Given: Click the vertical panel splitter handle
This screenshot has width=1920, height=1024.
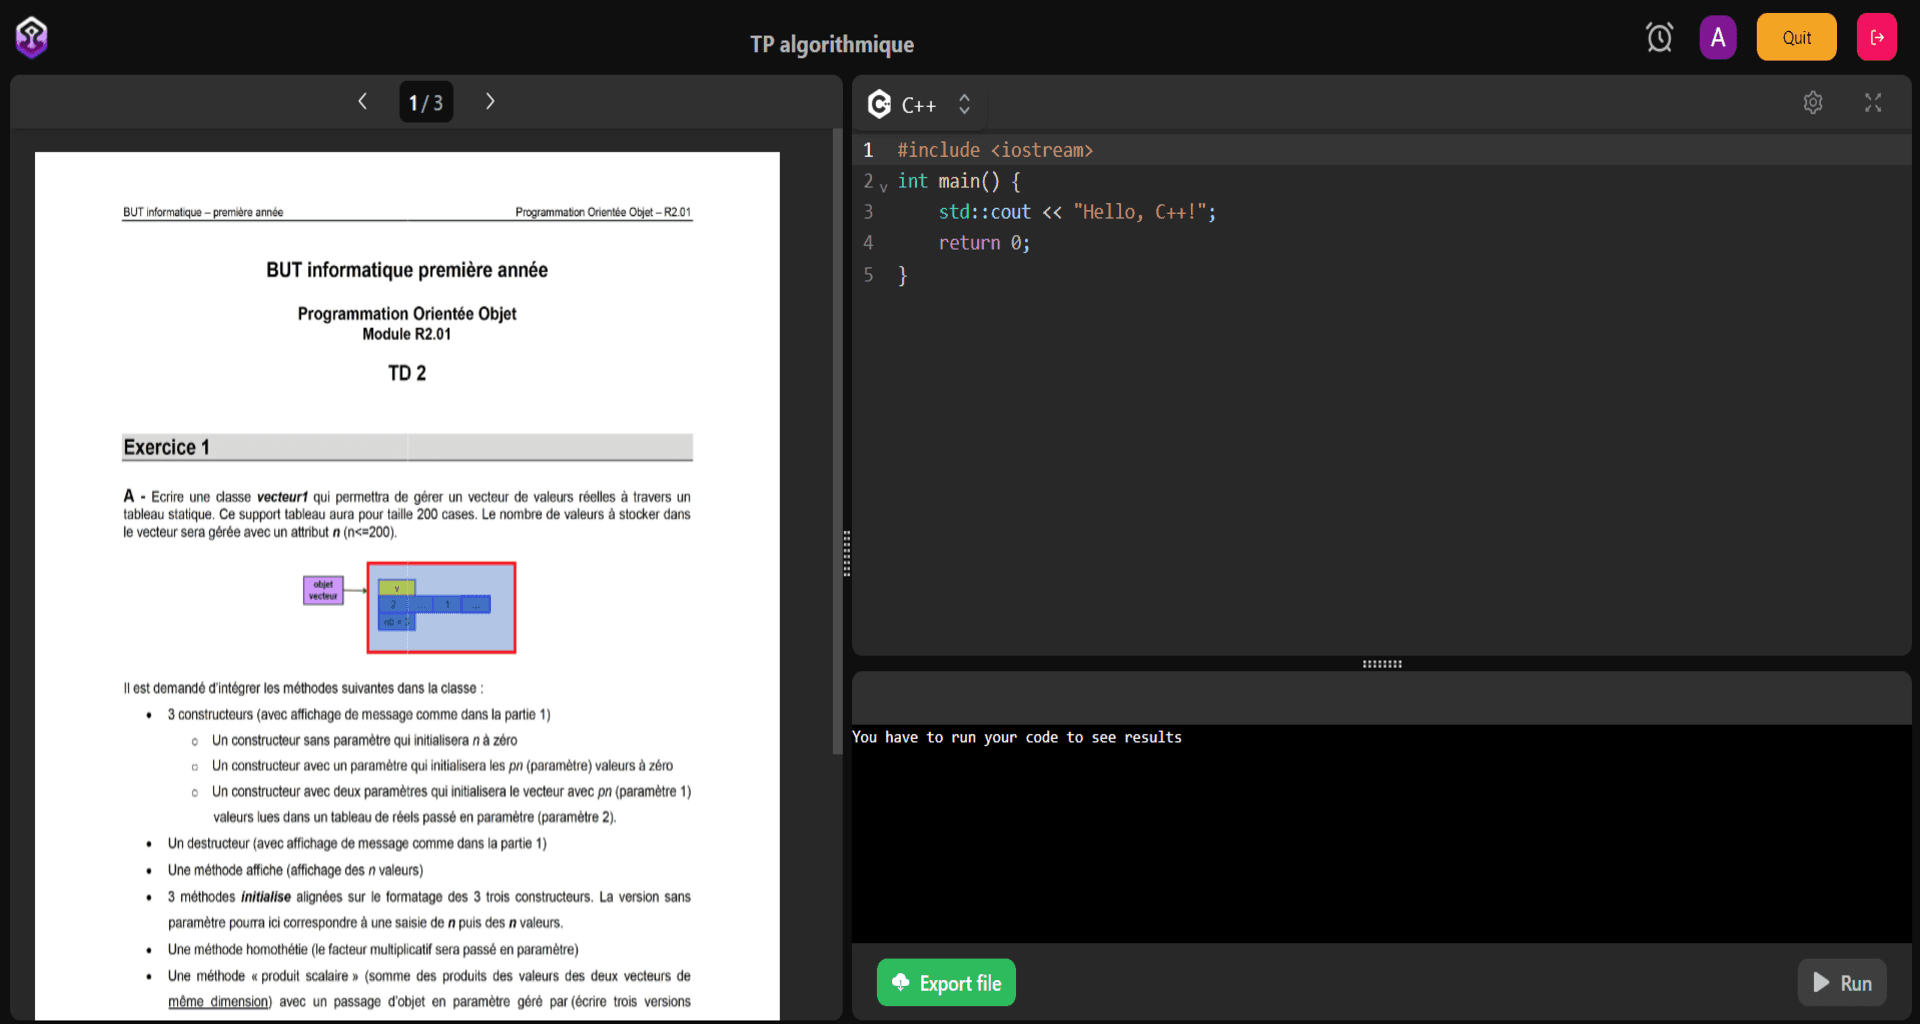Looking at the screenshot, I should (x=847, y=553).
